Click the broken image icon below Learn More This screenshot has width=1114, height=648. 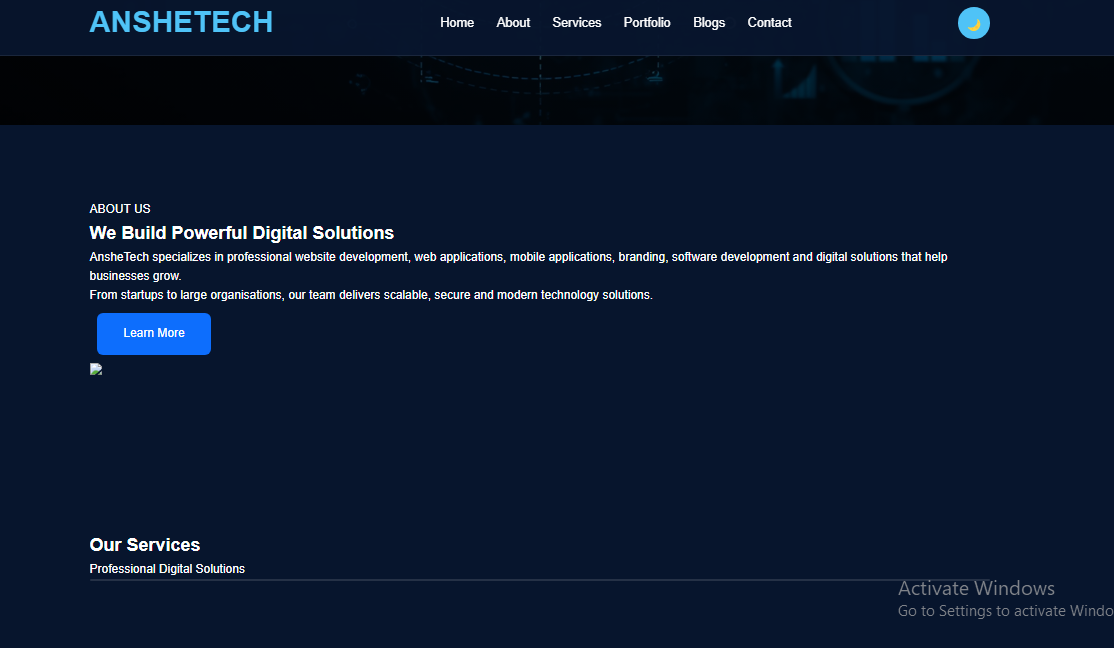tap(96, 369)
